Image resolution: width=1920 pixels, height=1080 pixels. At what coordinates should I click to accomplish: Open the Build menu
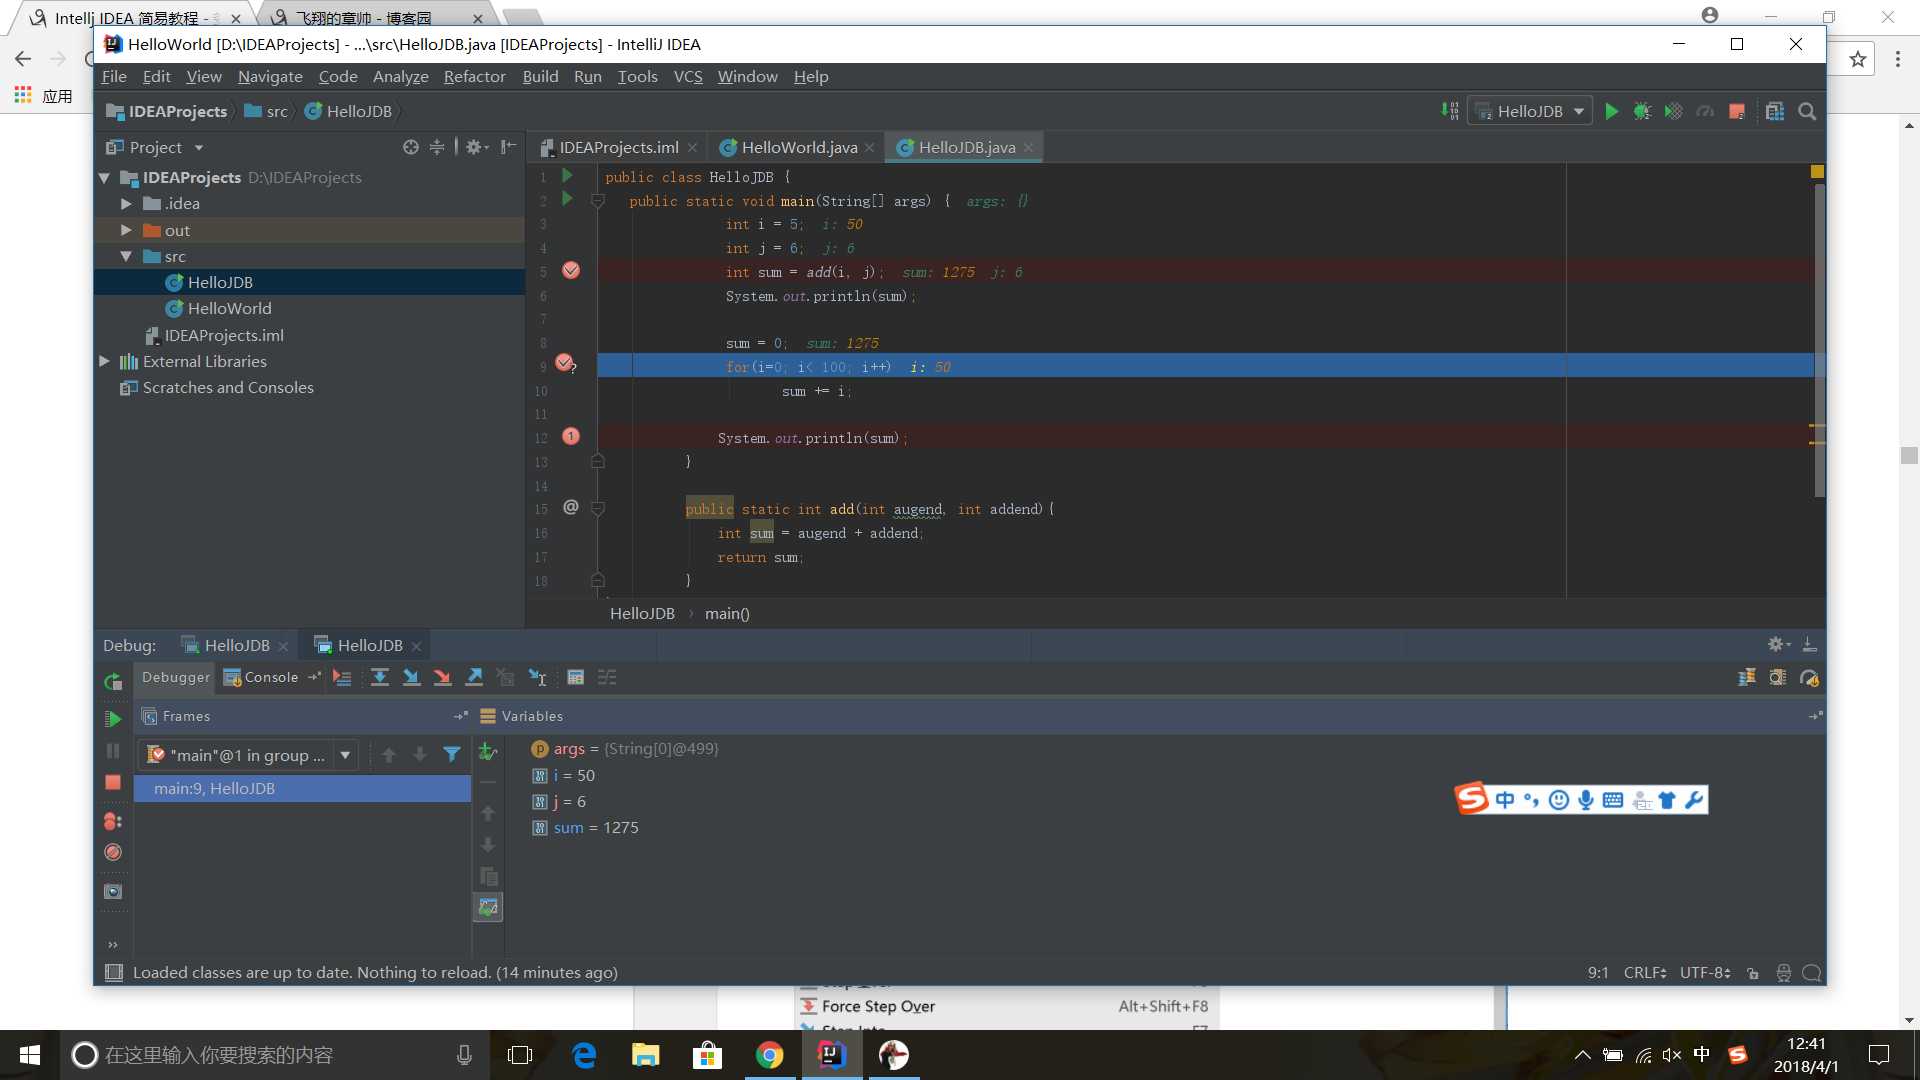click(540, 77)
